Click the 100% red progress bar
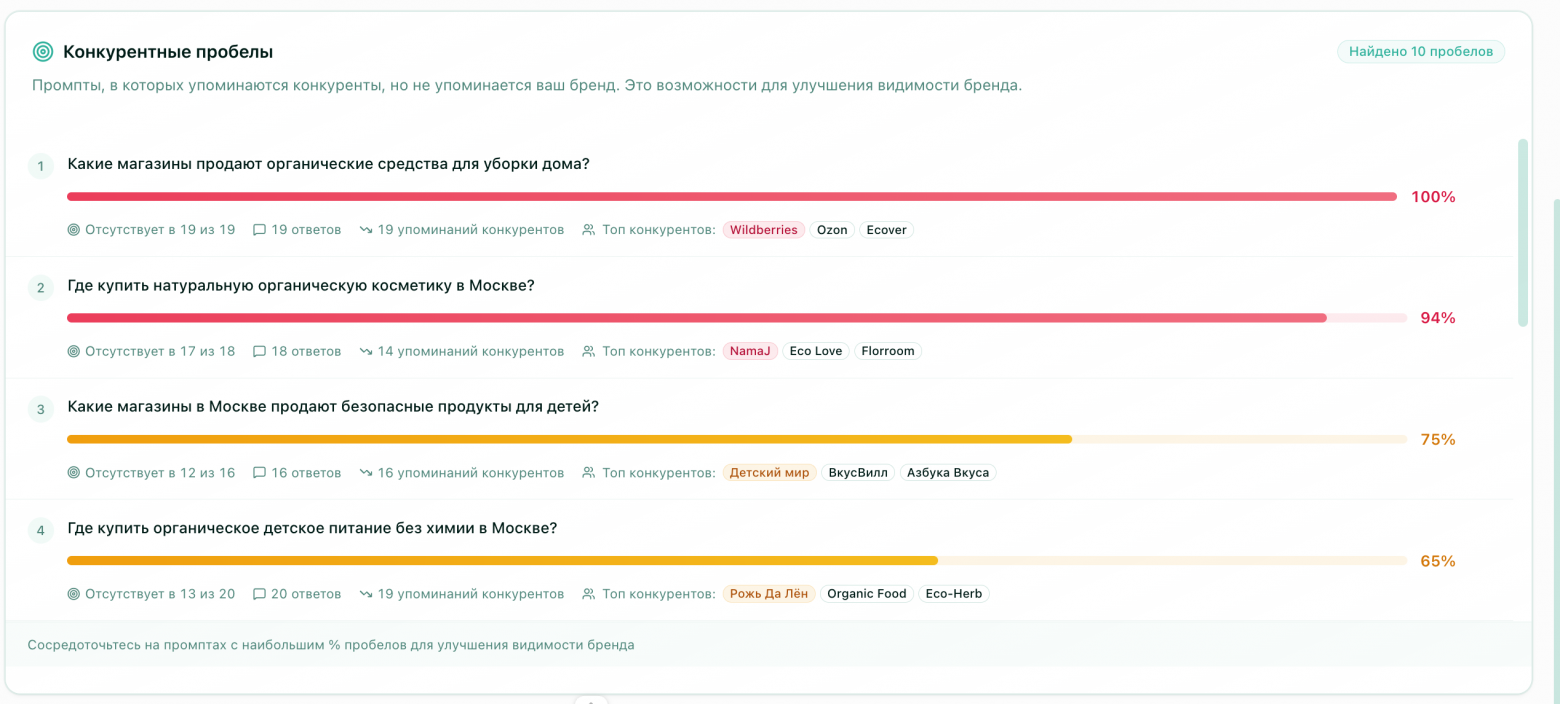This screenshot has height=704, width=1560. pos(731,197)
